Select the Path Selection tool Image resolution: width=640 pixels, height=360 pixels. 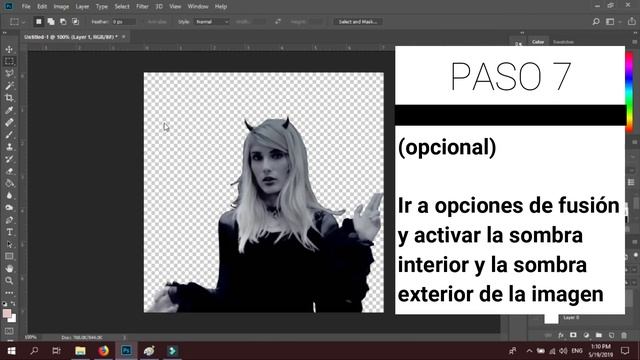click(9, 244)
